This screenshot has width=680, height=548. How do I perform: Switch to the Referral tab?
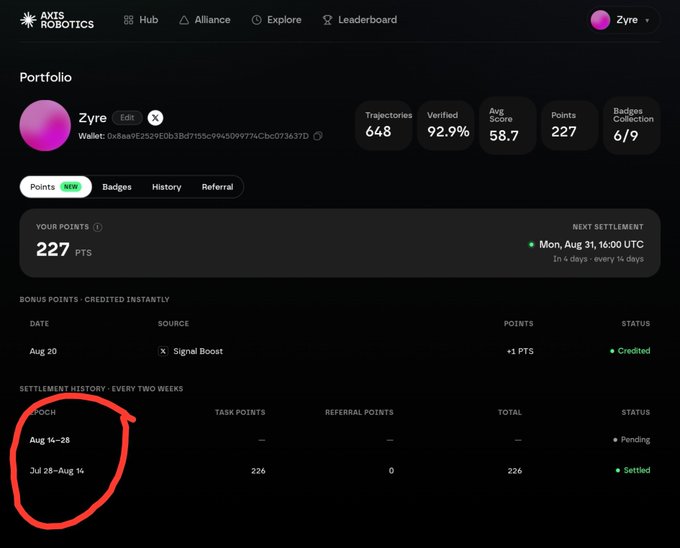[x=217, y=187]
